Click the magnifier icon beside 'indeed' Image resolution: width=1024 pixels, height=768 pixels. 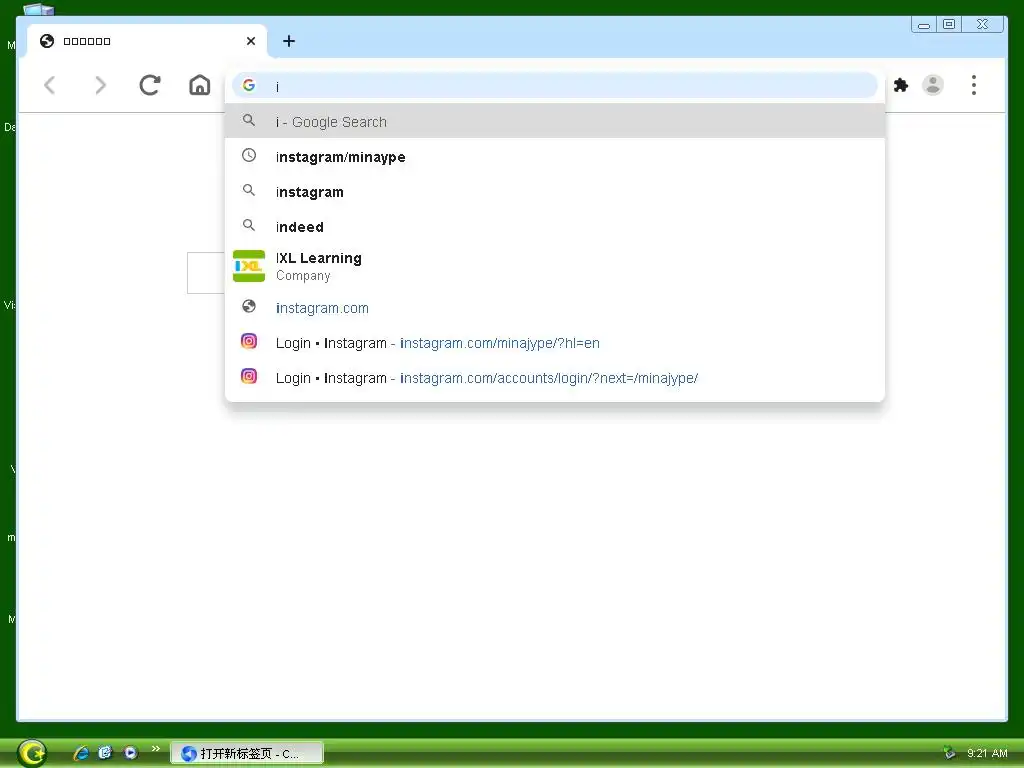249,225
